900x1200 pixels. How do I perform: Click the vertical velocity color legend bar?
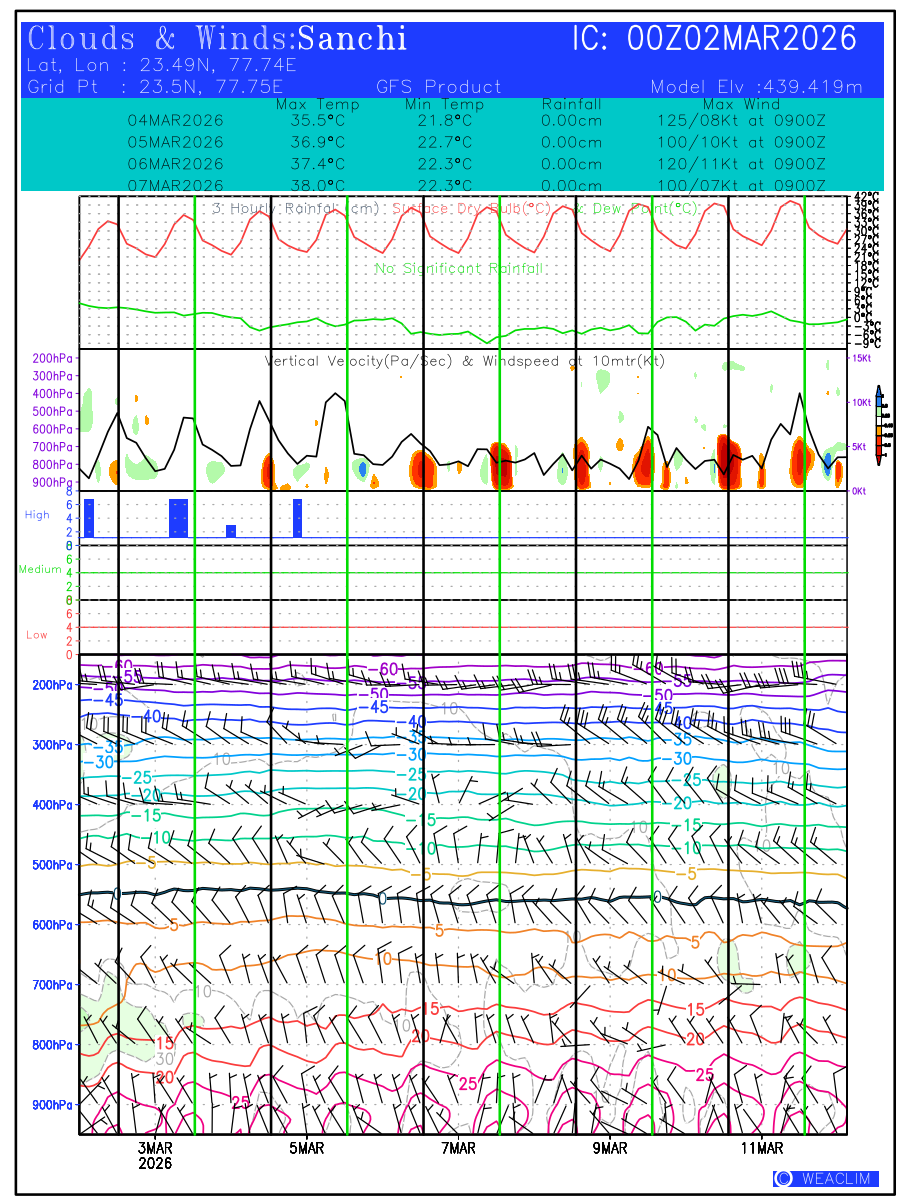[x=878, y=425]
